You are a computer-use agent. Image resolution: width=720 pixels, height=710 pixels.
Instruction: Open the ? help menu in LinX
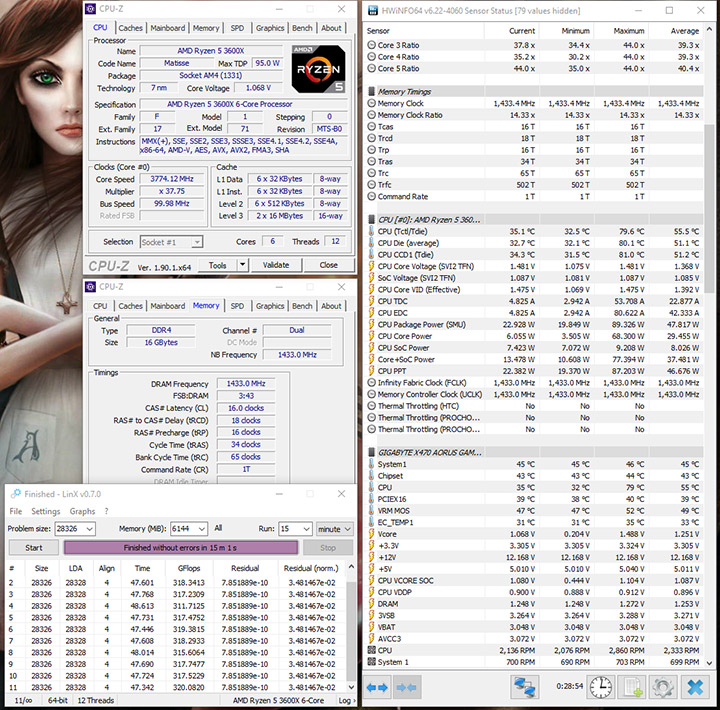click(x=107, y=511)
